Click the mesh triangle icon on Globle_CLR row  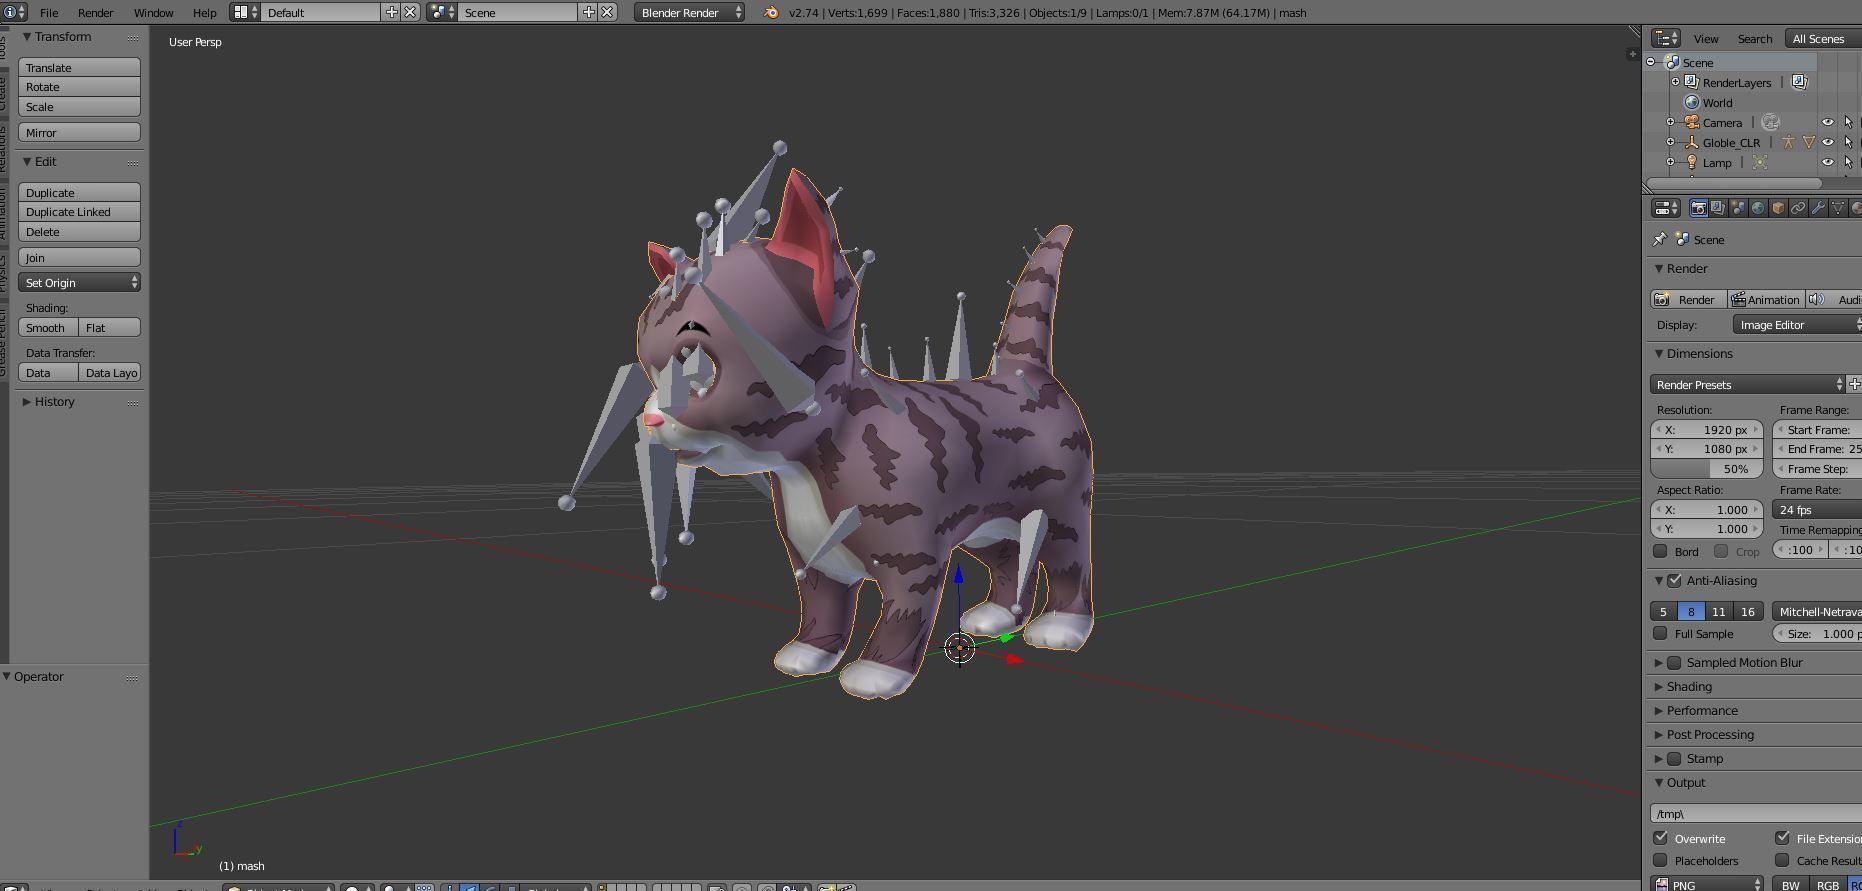point(1809,142)
